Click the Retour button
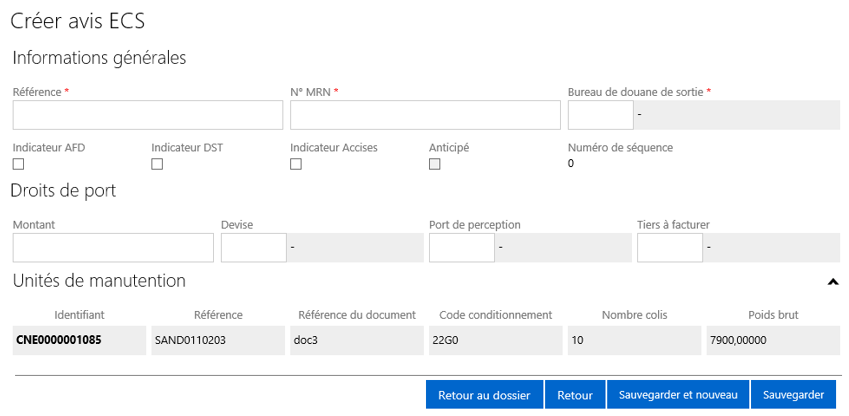This screenshot has width=849, height=416. pyautogui.click(x=575, y=395)
